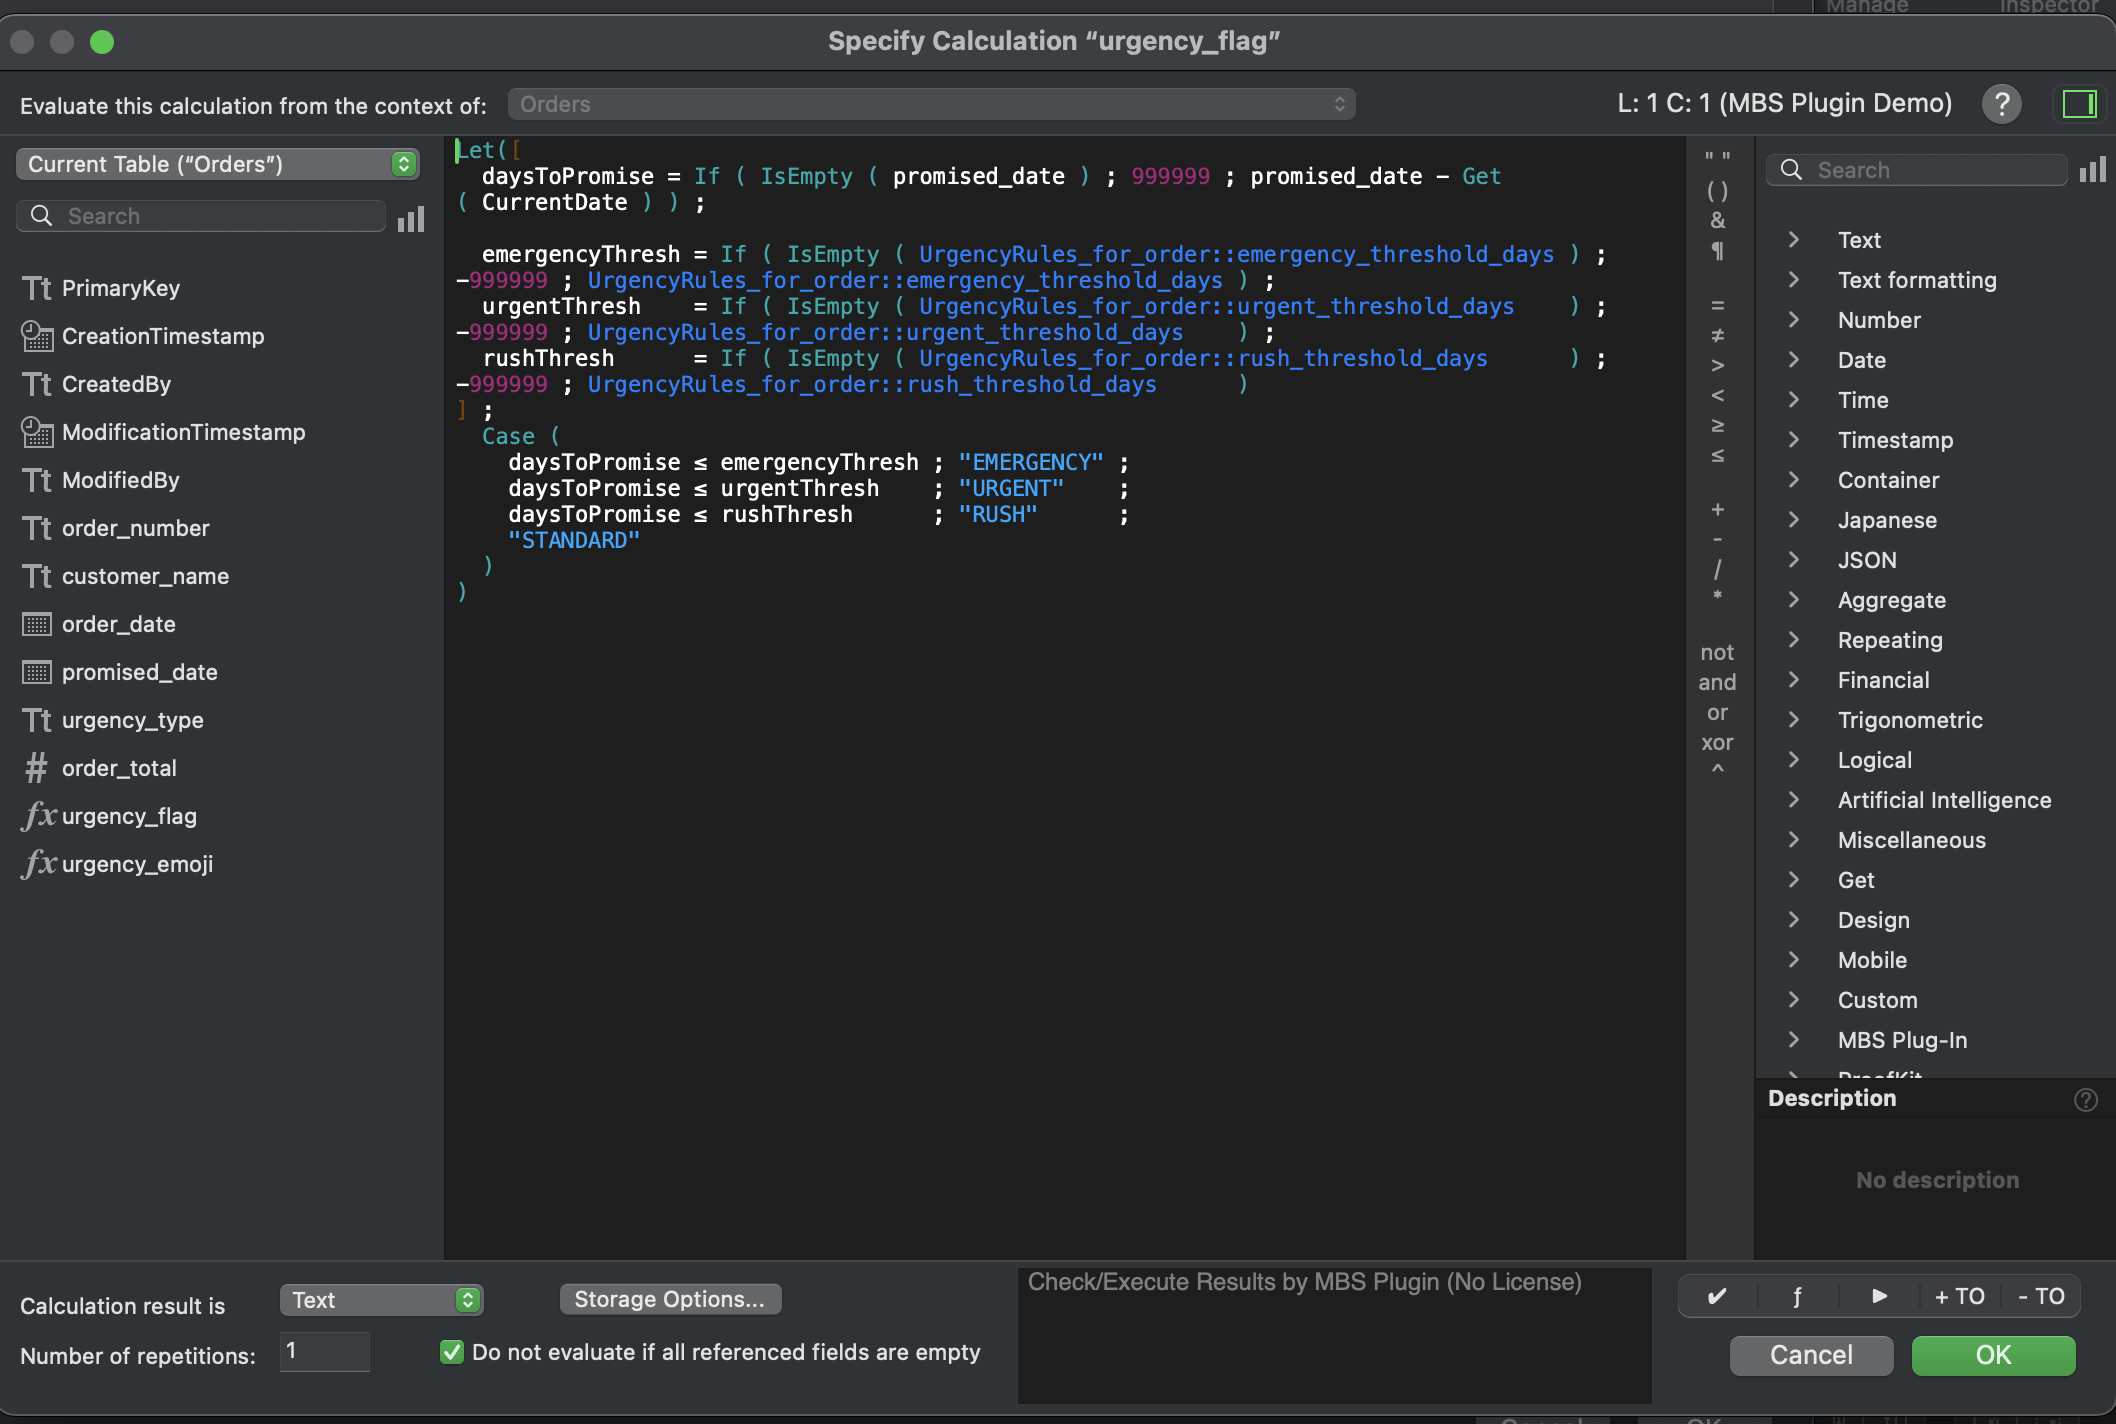Click the - TO button
The height and width of the screenshot is (1424, 2116).
click(2040, 1296)
